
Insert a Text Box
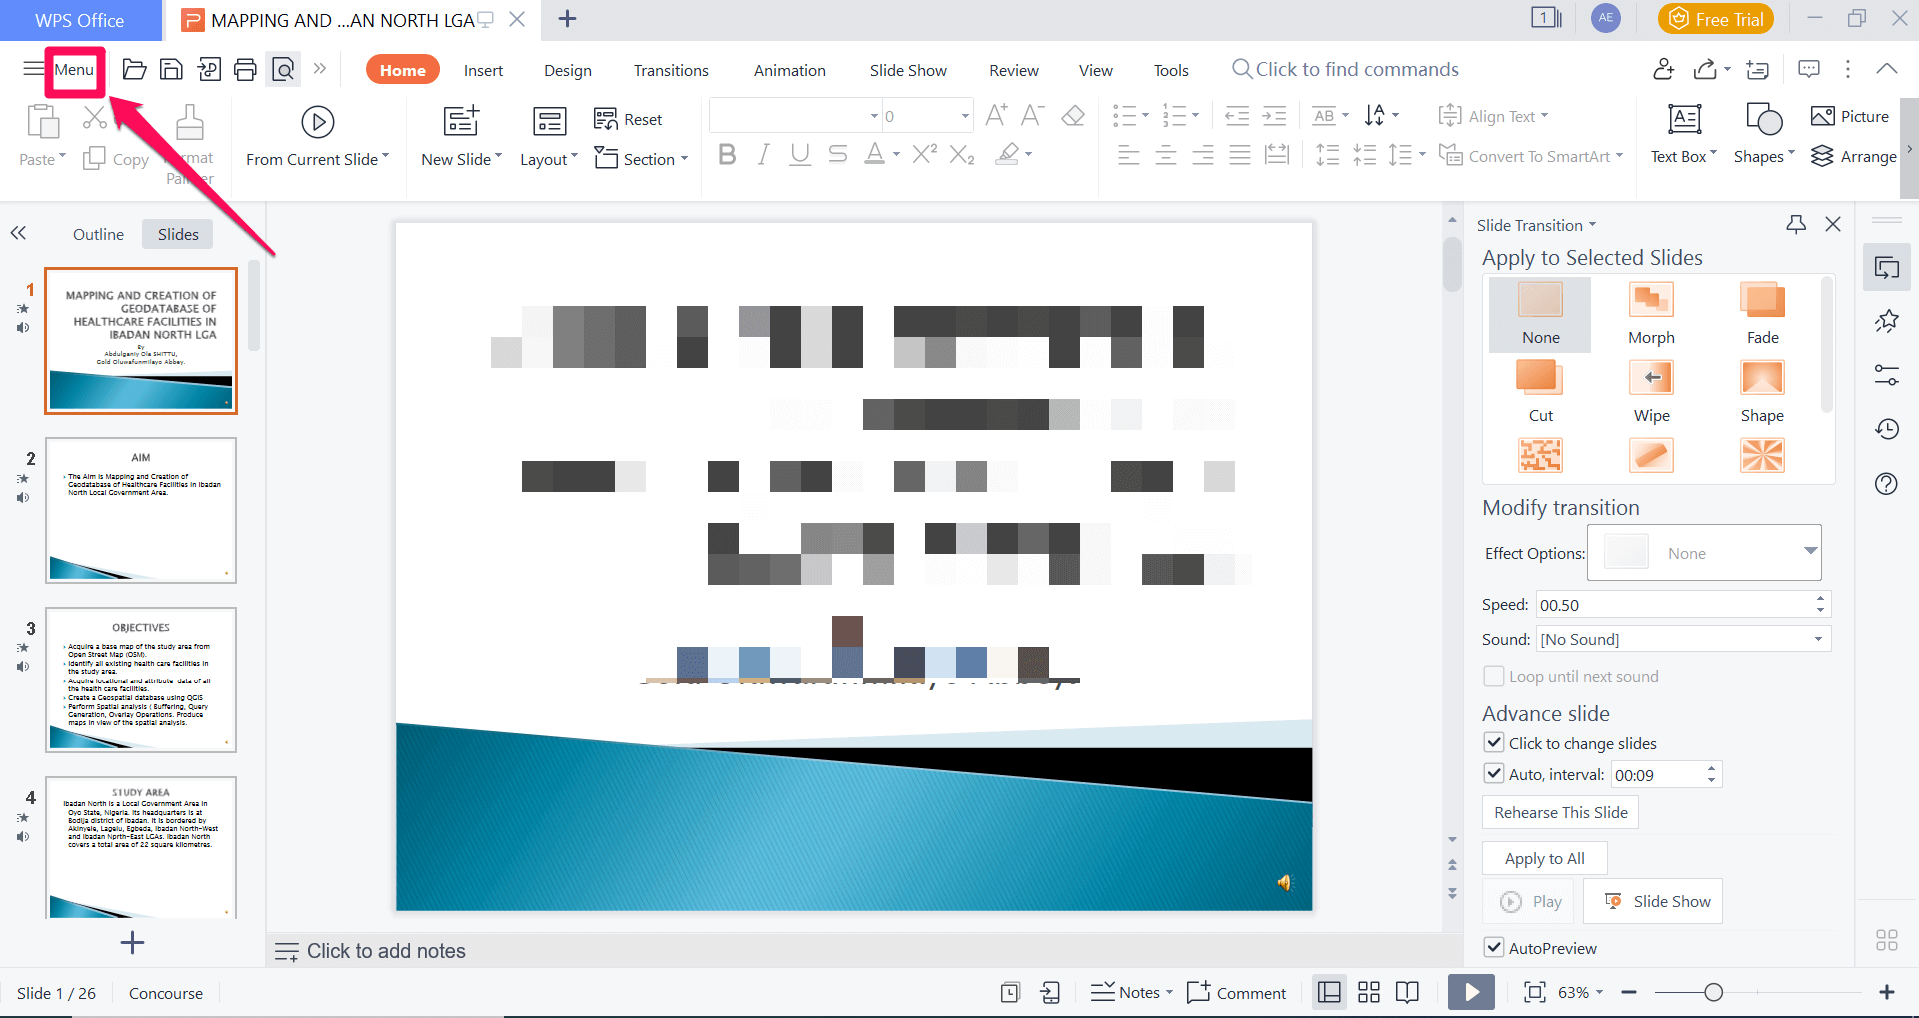click(1684, 134)
